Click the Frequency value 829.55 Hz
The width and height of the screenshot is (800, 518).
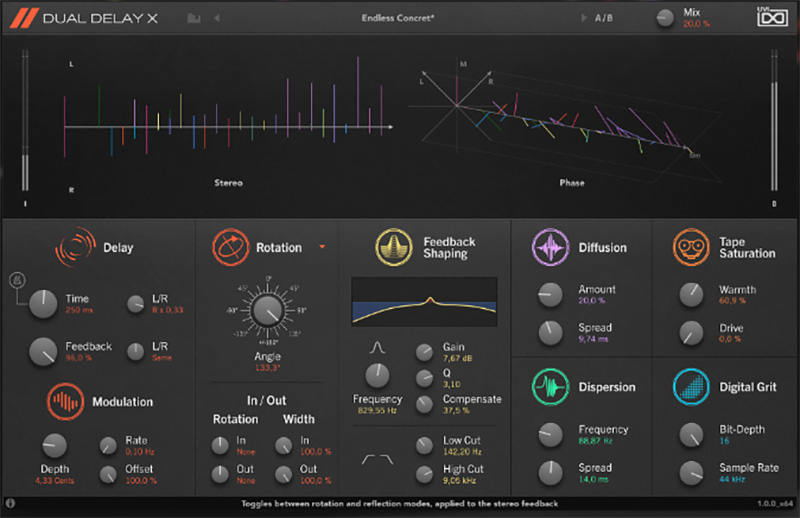[377, 410]
